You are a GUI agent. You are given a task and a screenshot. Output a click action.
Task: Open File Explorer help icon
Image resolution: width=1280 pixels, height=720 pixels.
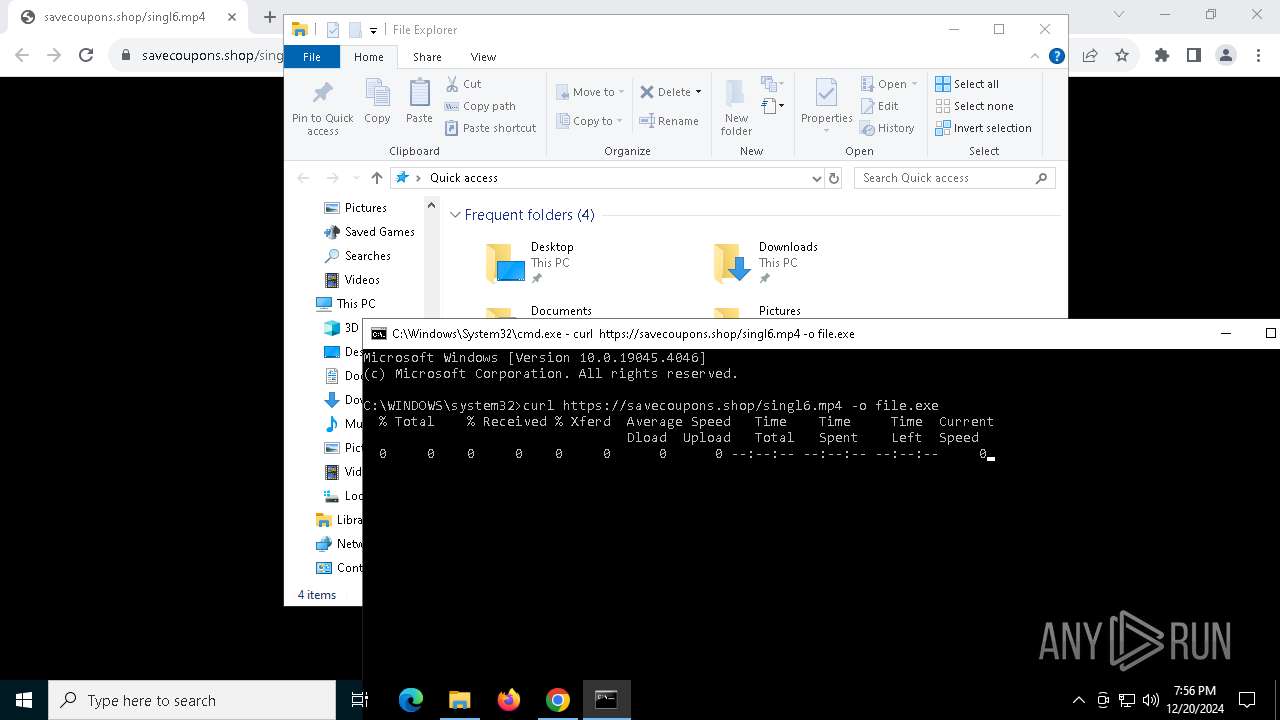pyautogui.click(x=1056, y=57)
